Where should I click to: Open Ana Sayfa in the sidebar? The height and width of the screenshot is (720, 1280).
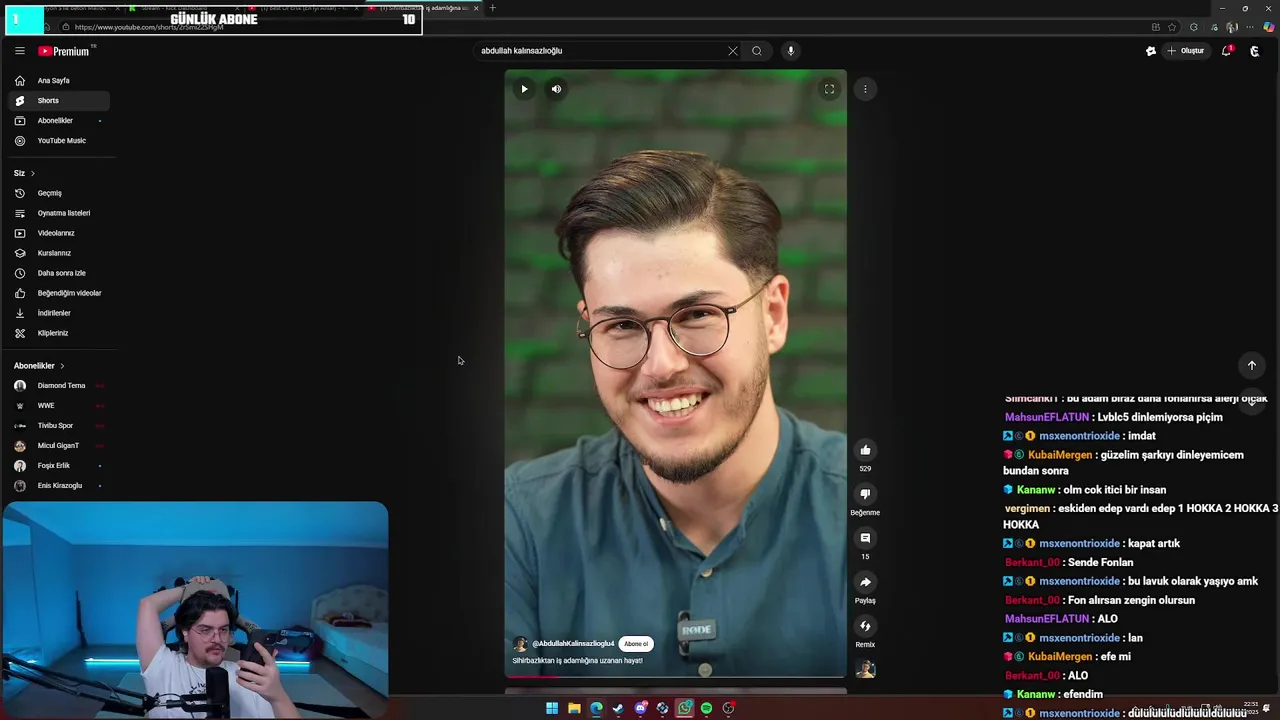point(60,80)
